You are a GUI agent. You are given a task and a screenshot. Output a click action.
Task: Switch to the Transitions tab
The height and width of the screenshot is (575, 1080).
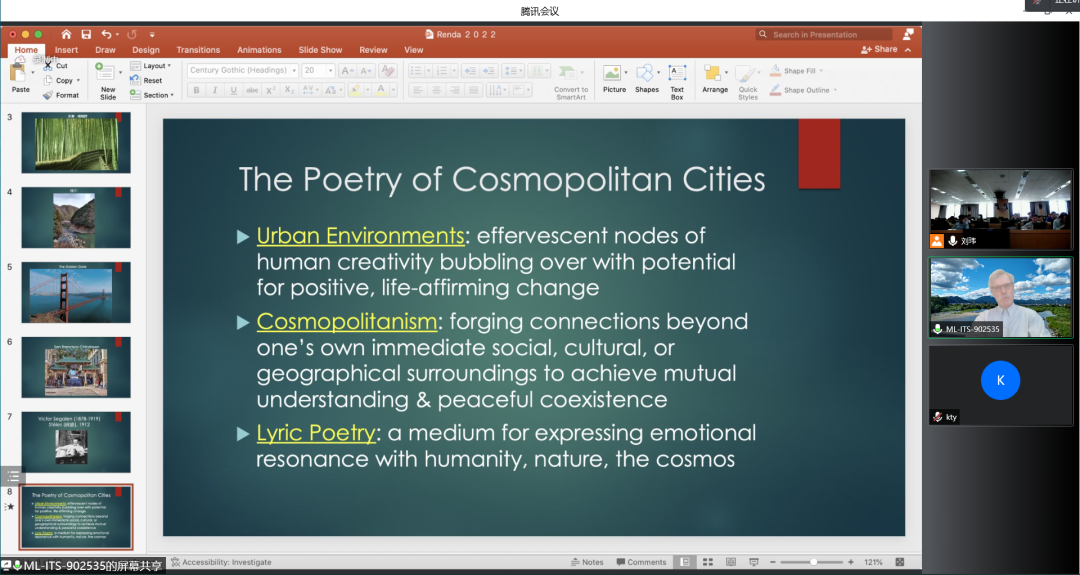(x=198, y=50)
